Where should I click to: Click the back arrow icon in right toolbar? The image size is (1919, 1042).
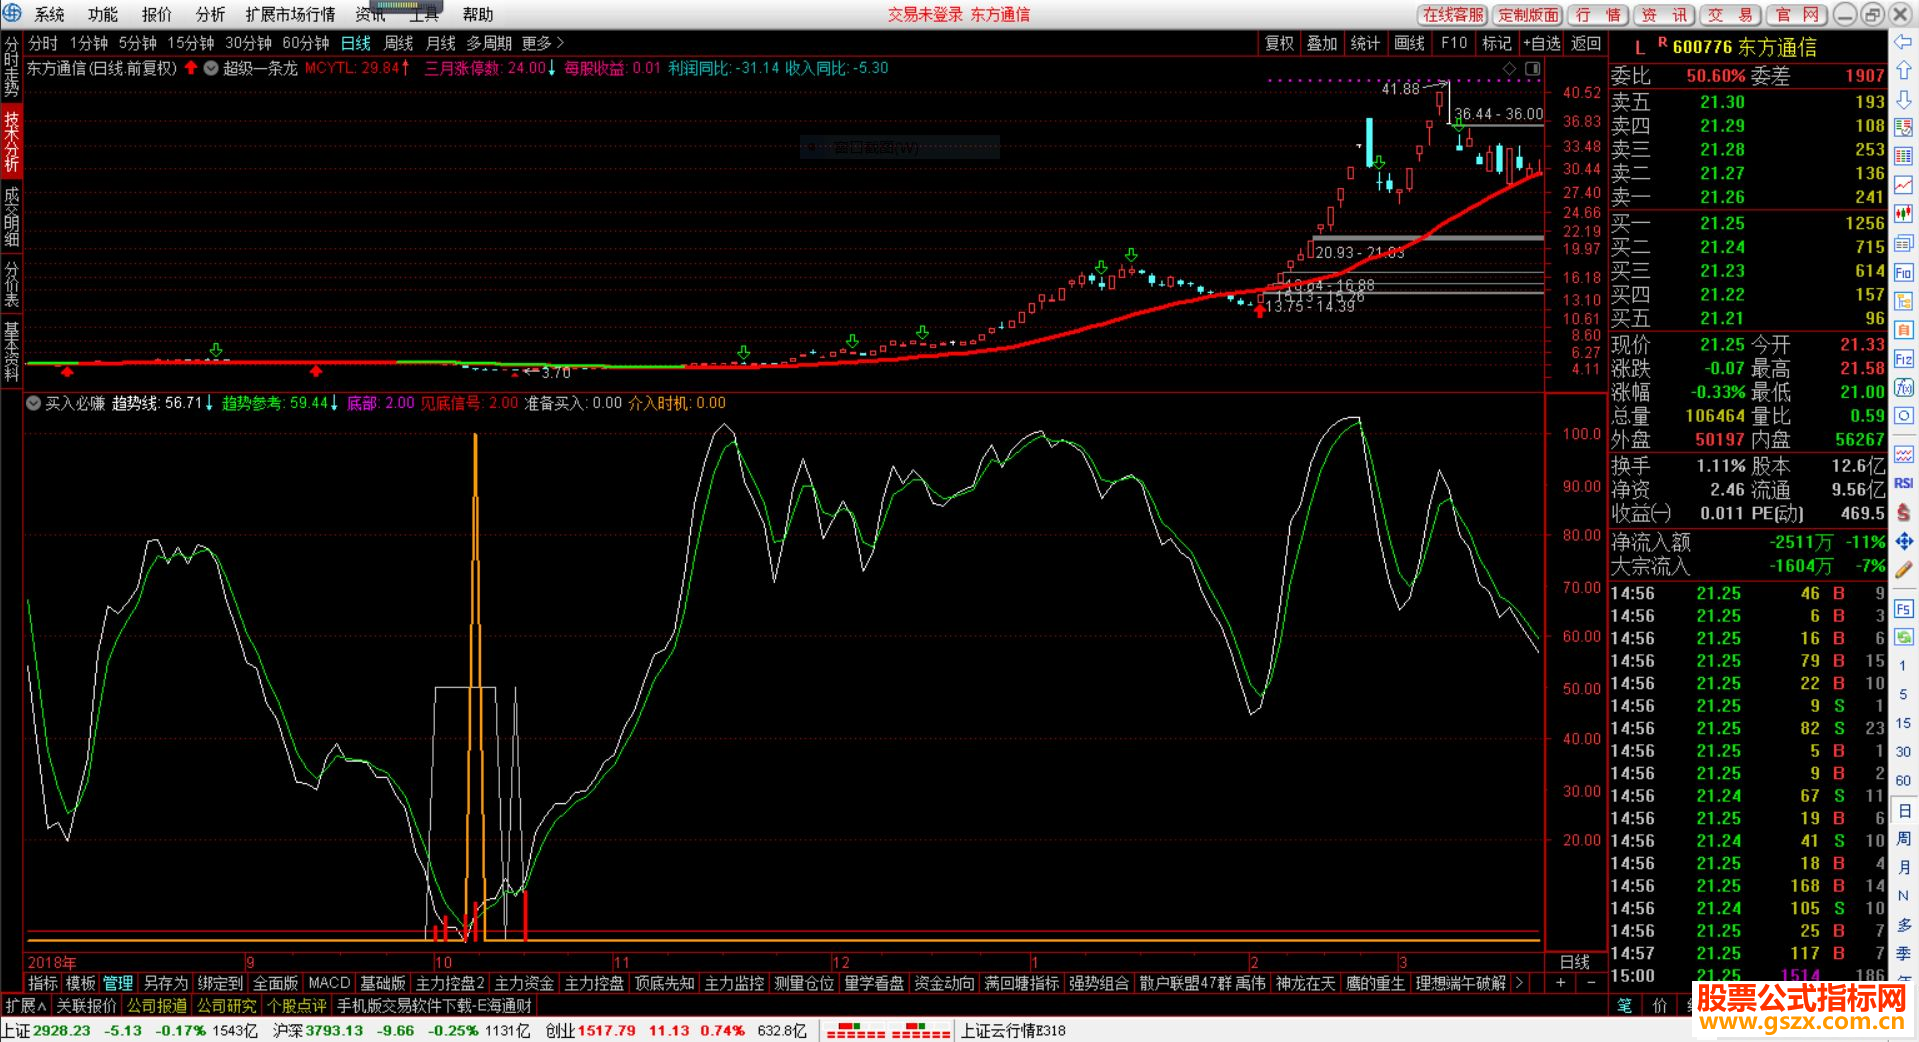(x=1903, y=42)
